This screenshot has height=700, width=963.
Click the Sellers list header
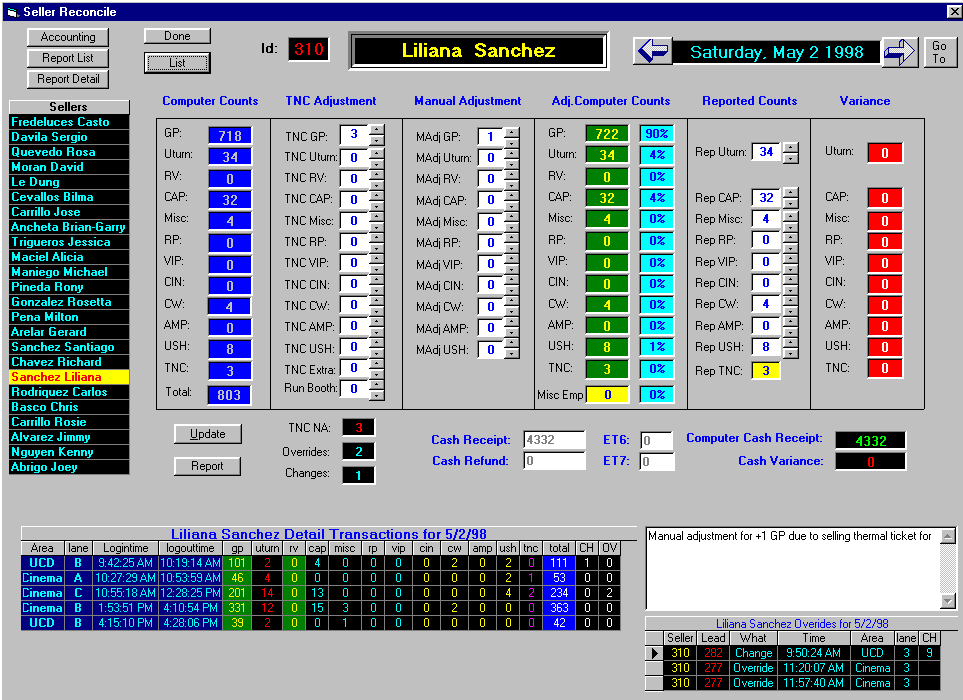[69, 107]
